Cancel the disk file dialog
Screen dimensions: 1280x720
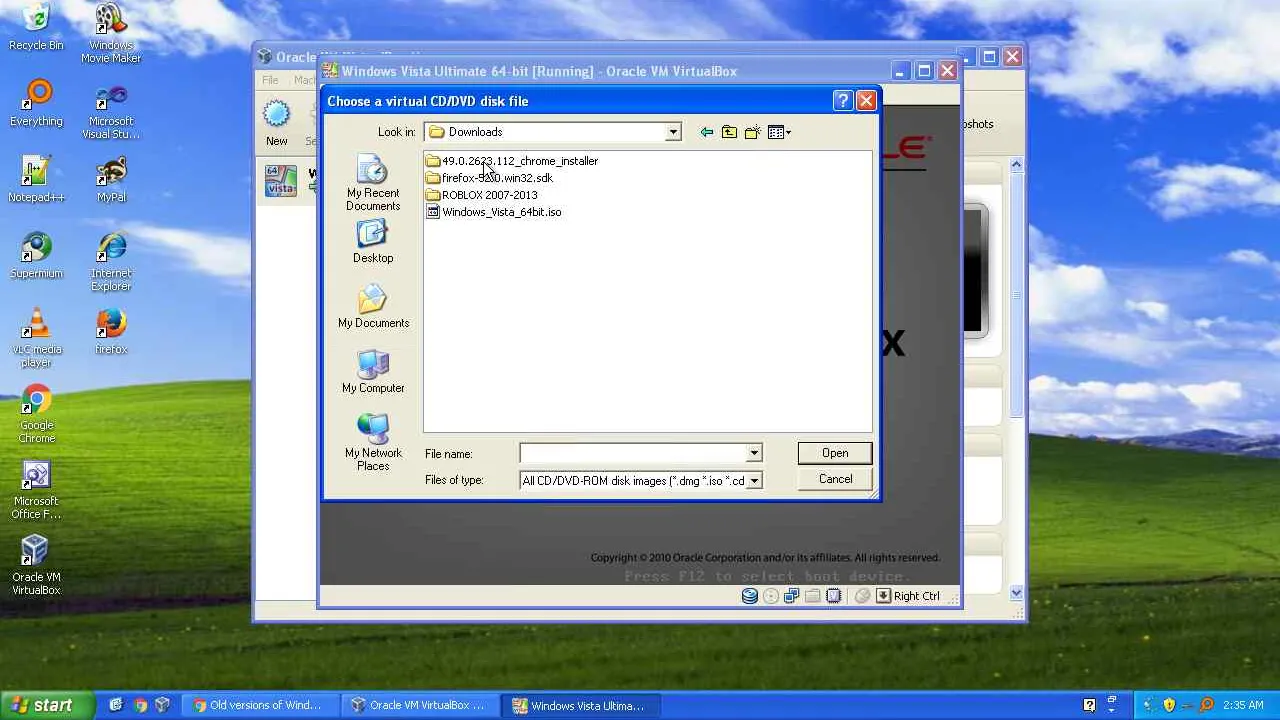[835, 479]
